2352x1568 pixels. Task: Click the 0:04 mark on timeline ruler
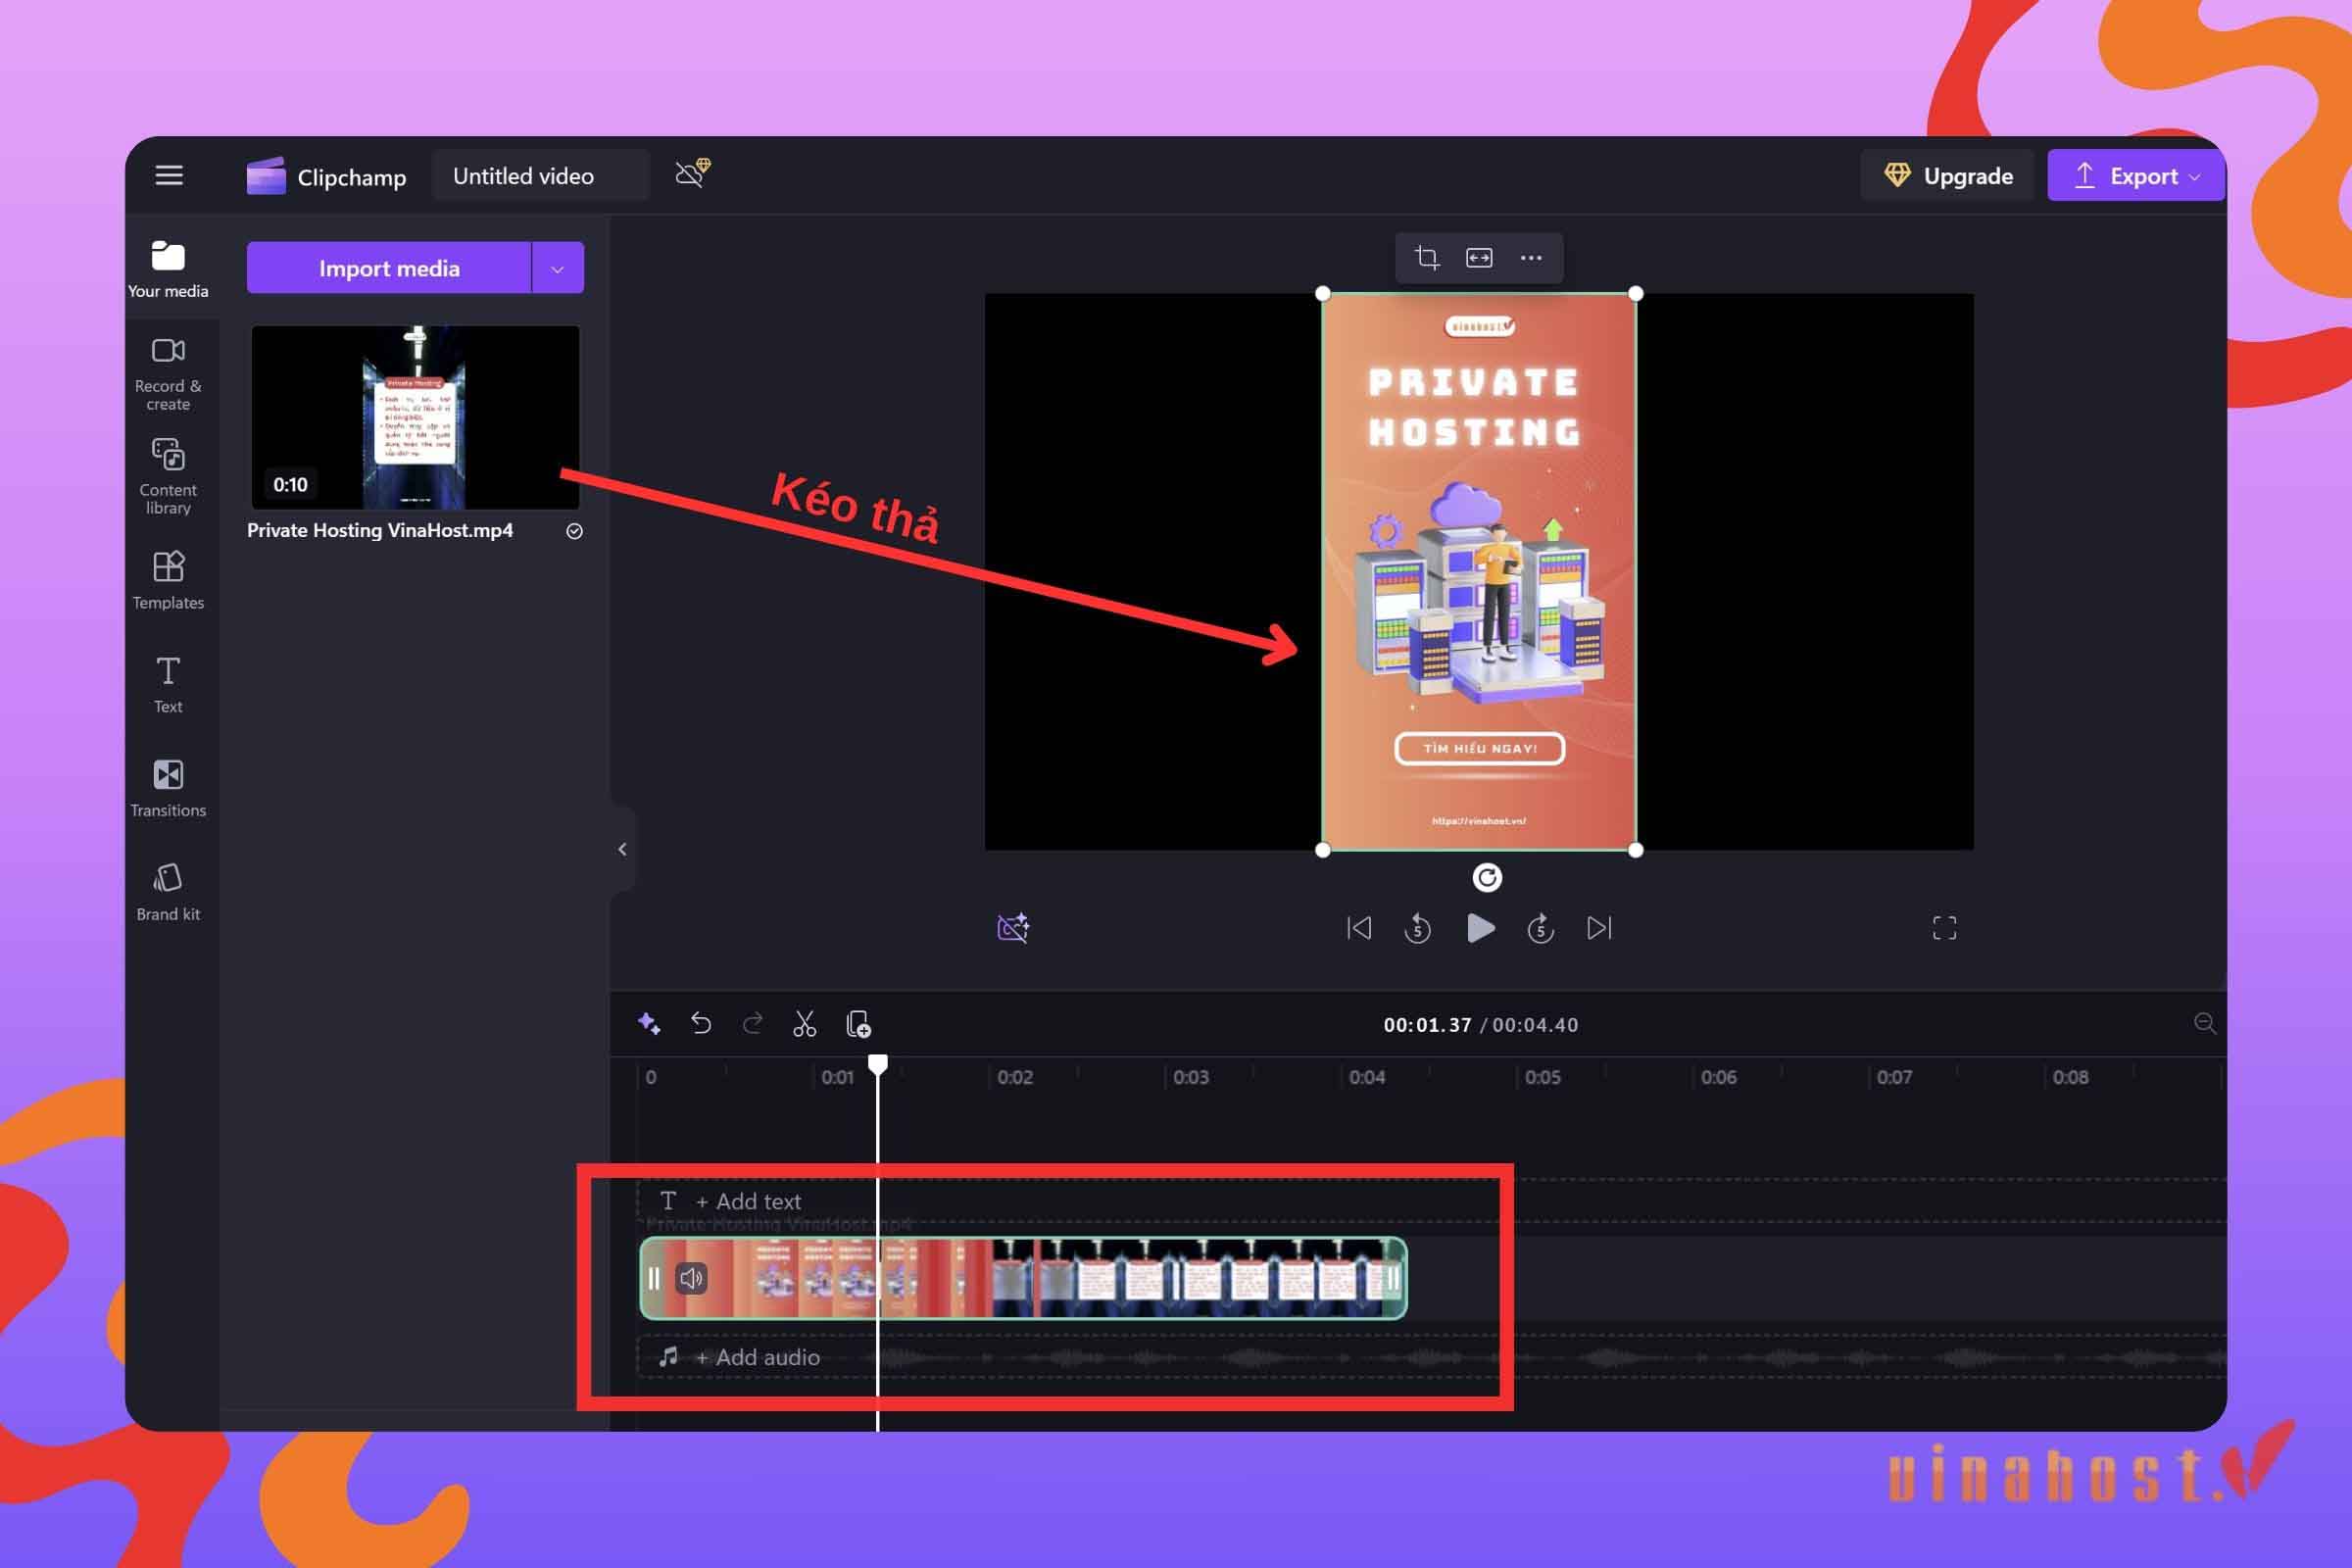tap(1366, 1077)
